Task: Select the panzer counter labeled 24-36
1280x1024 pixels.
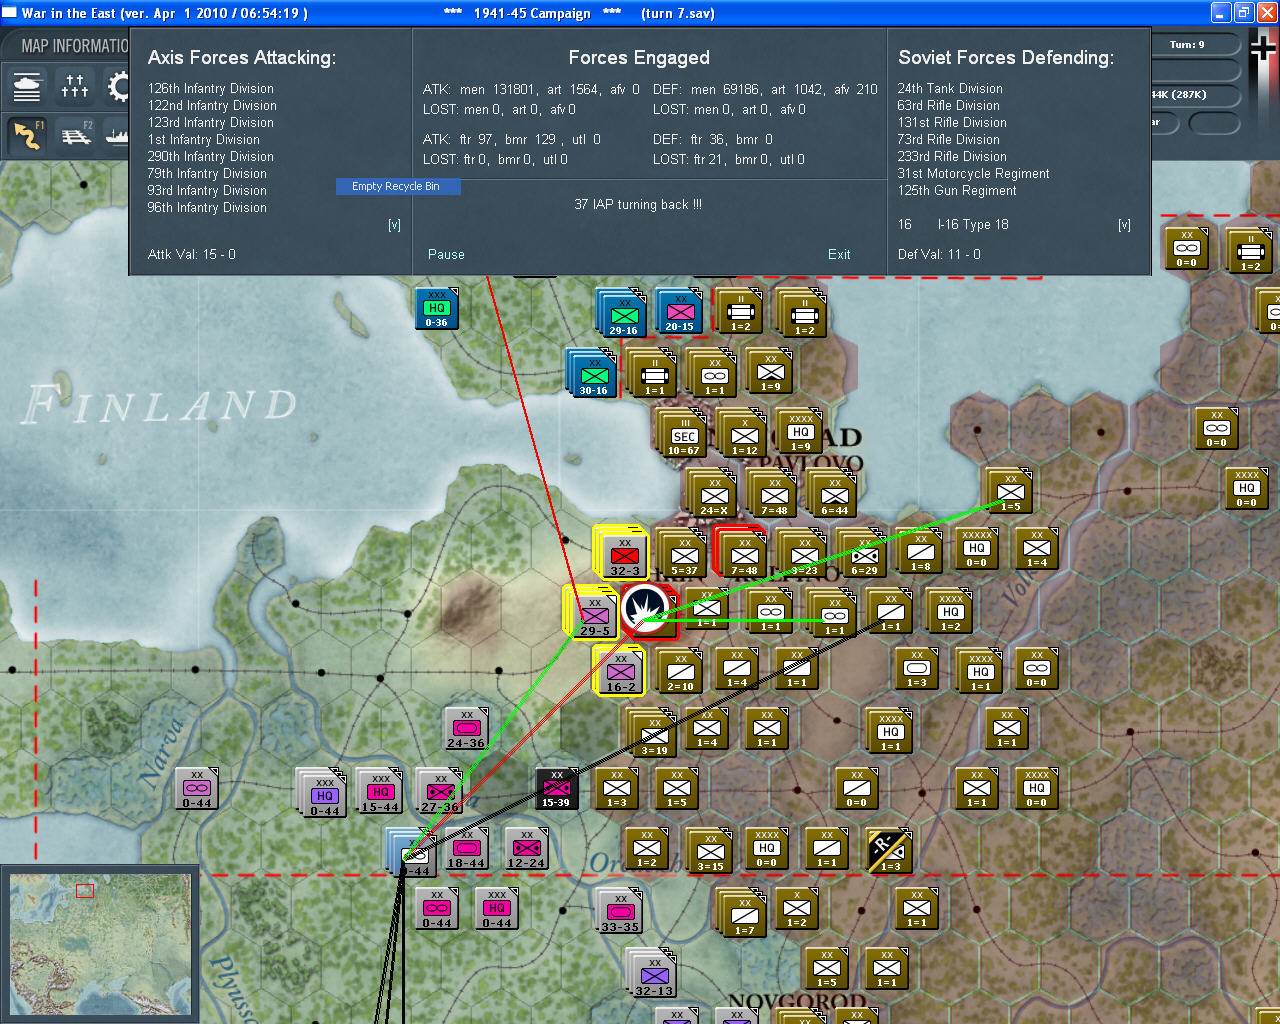Action: [x=466, y=729]
